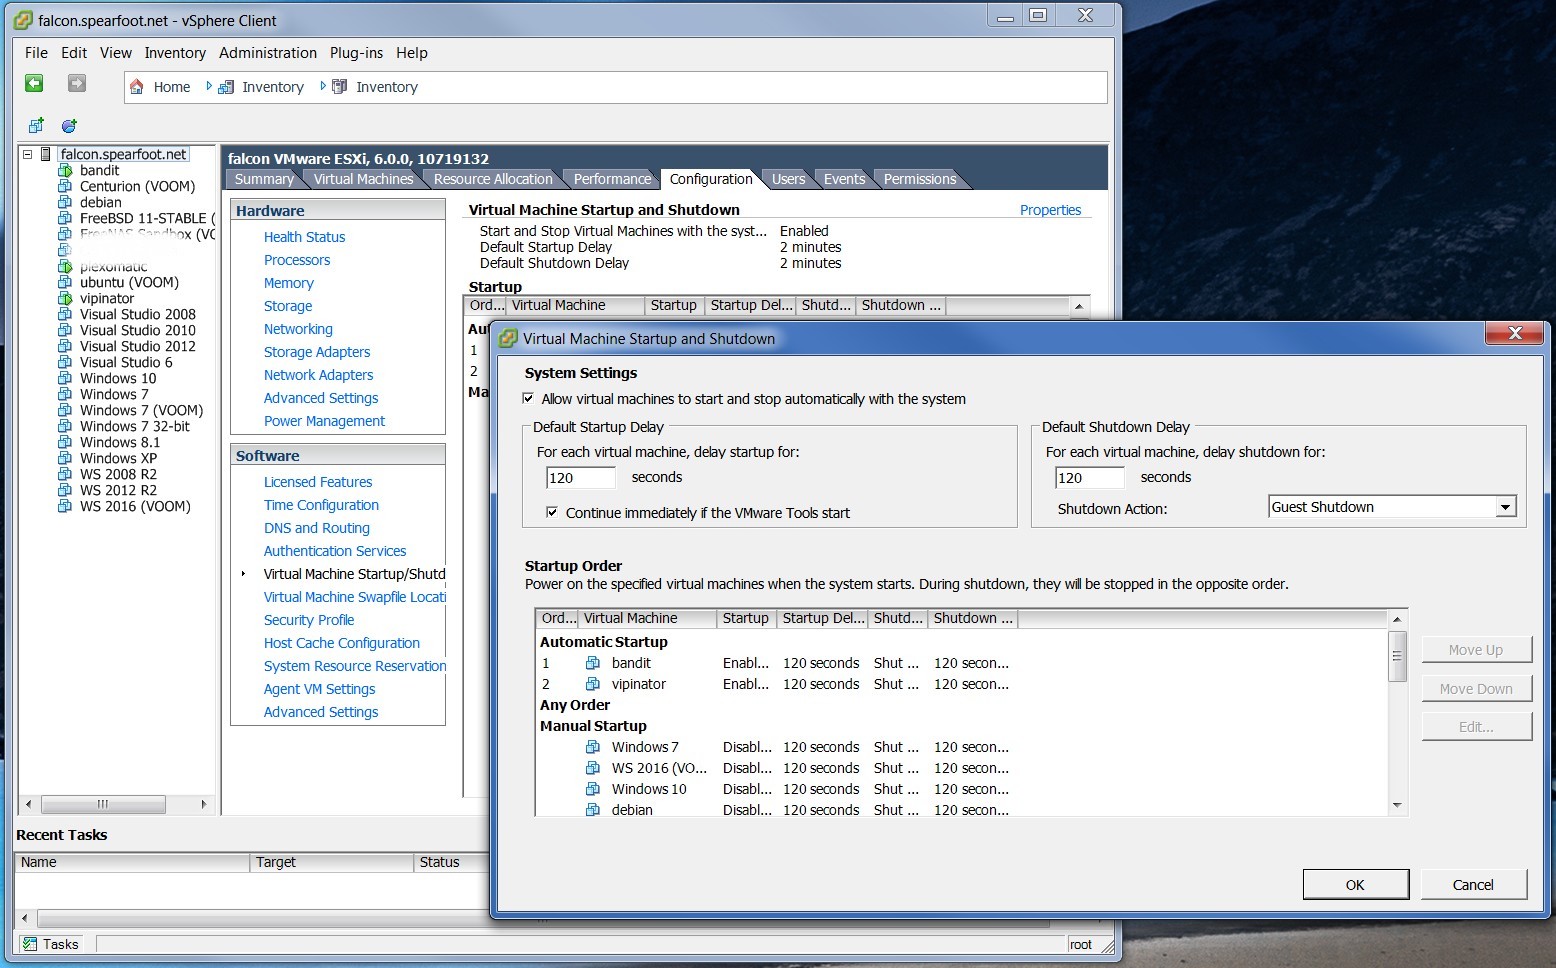
Task: Click OK in the Startup and Shutdown dialog
Action: [1355, 884]
